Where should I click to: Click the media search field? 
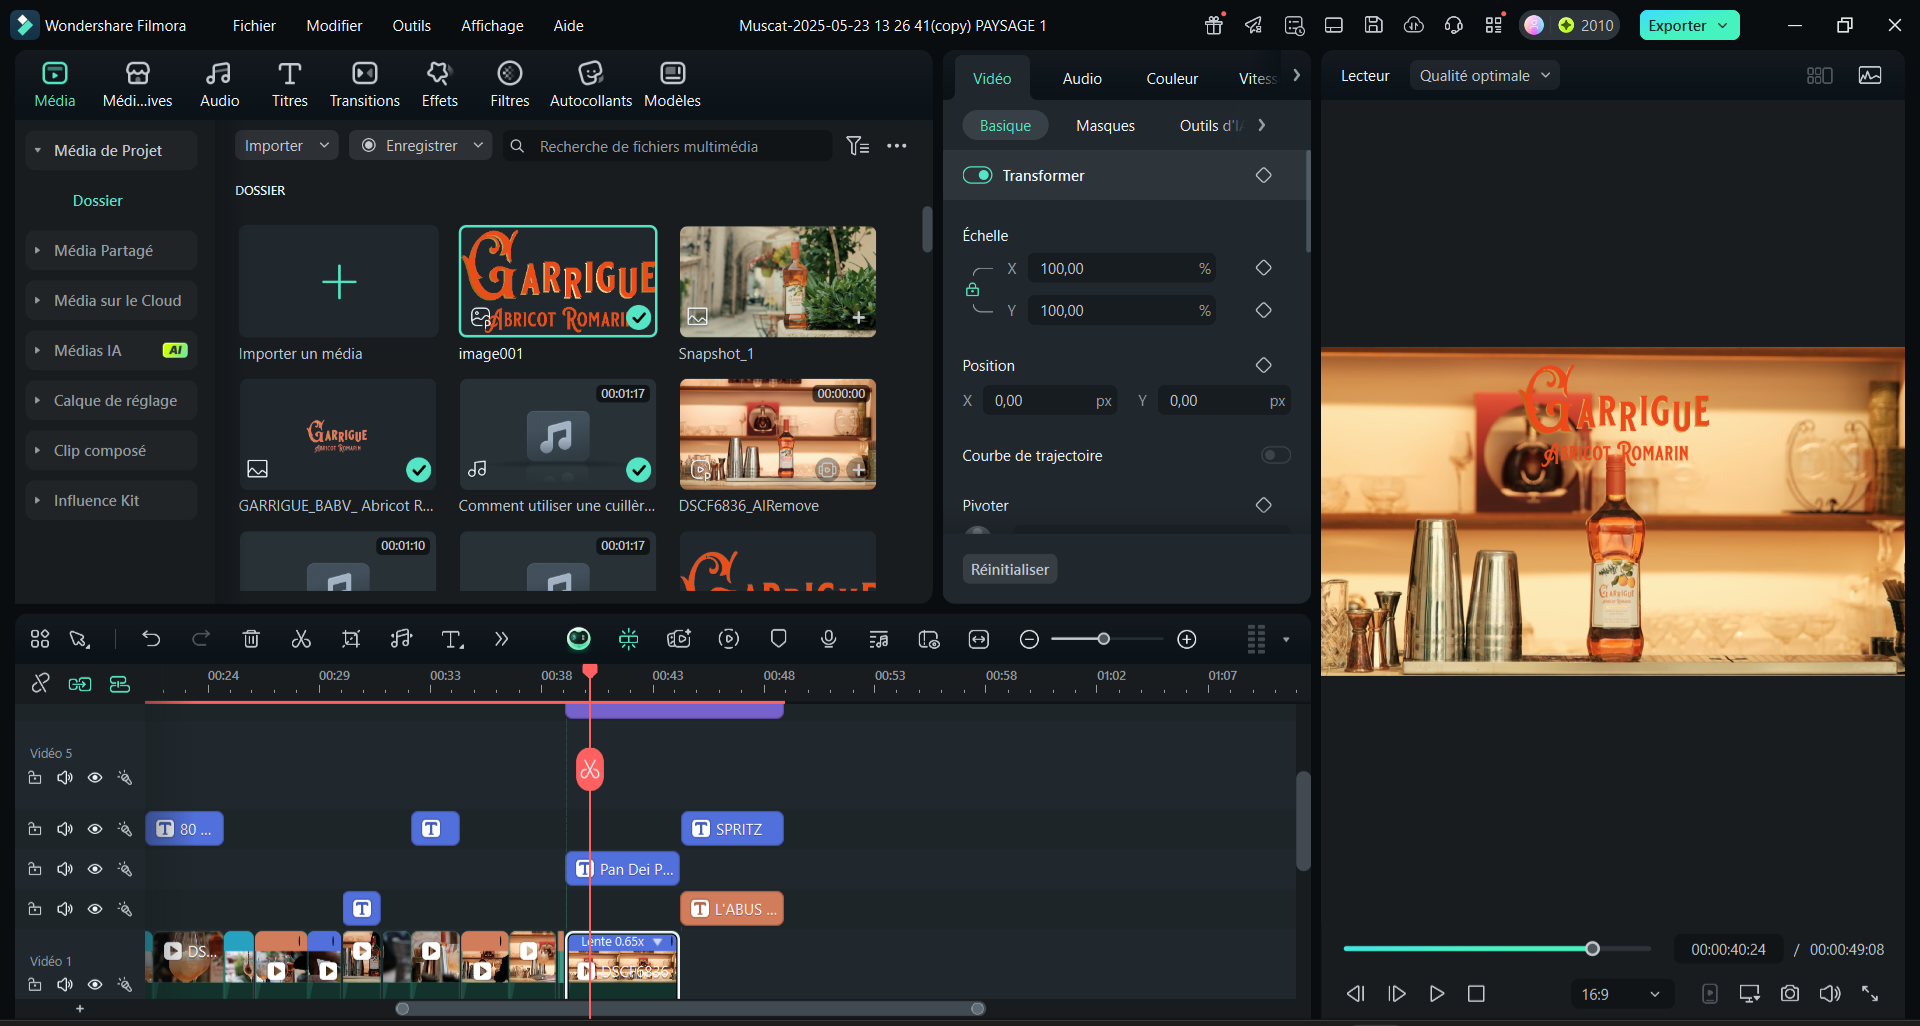(668, 146)
